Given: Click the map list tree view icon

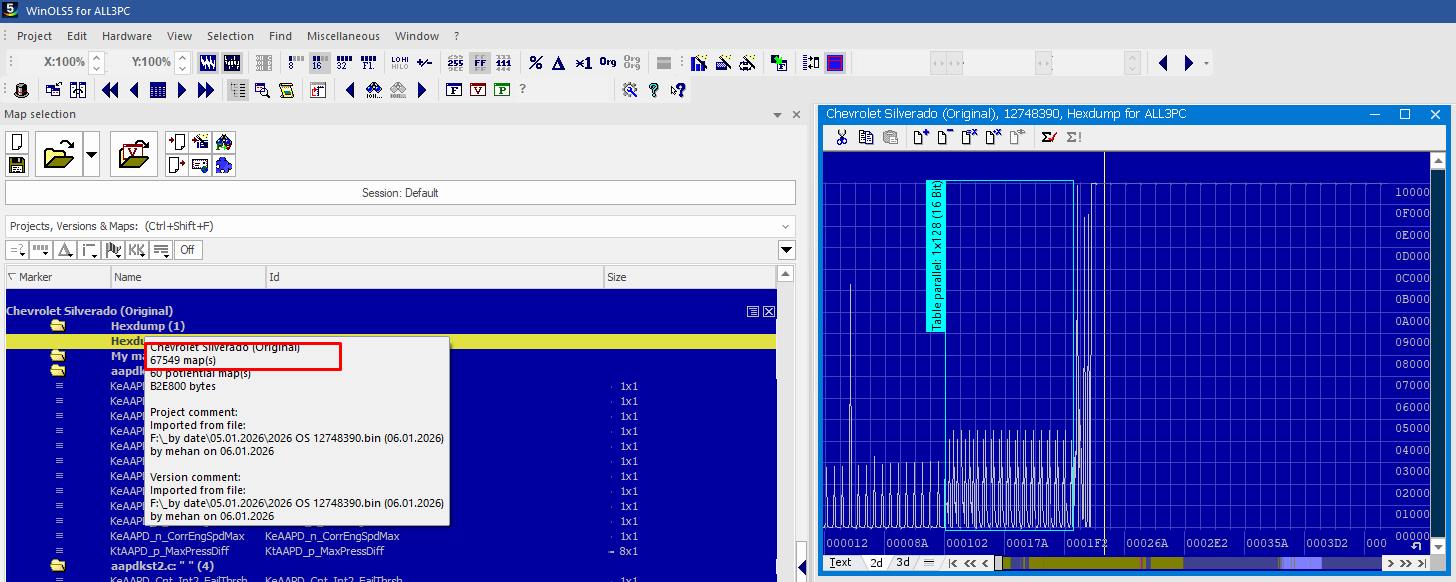Looking at the screenshot, I should (x=238, y=90).
